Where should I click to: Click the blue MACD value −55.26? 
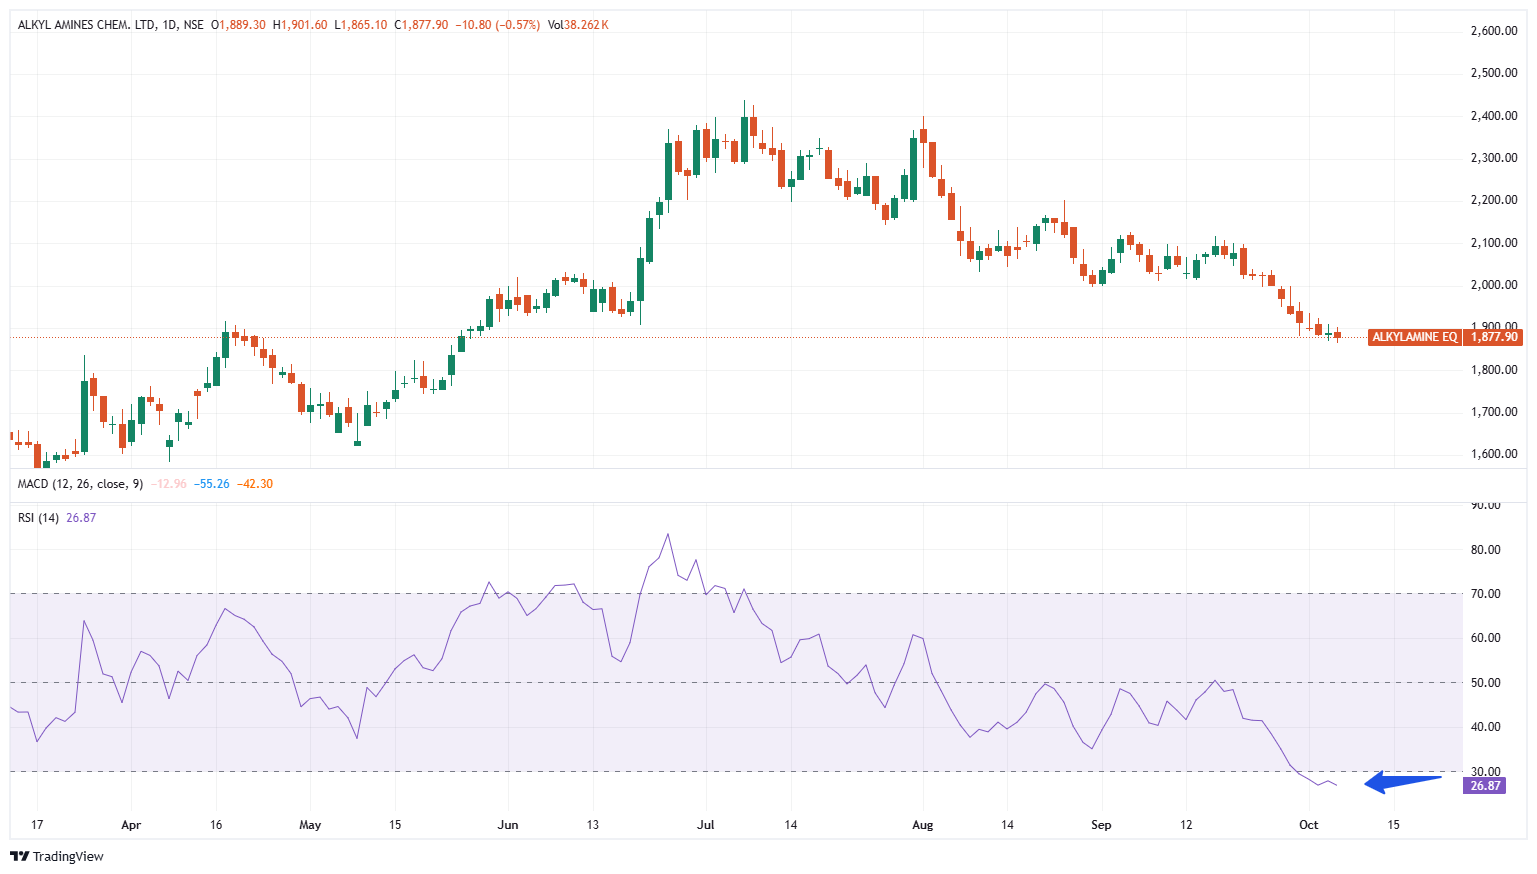[x=212, y=484]
